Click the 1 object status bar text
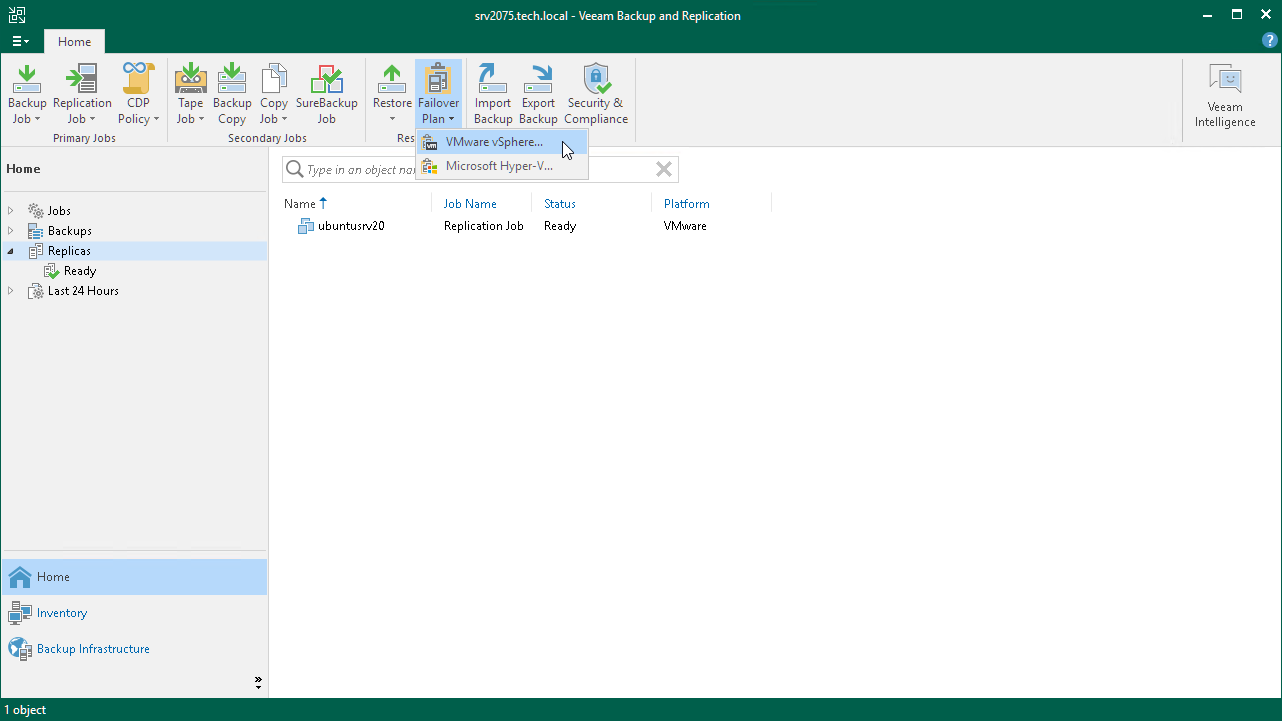Viewport: 1282px width, 721px height. click(x=26, y=710)
